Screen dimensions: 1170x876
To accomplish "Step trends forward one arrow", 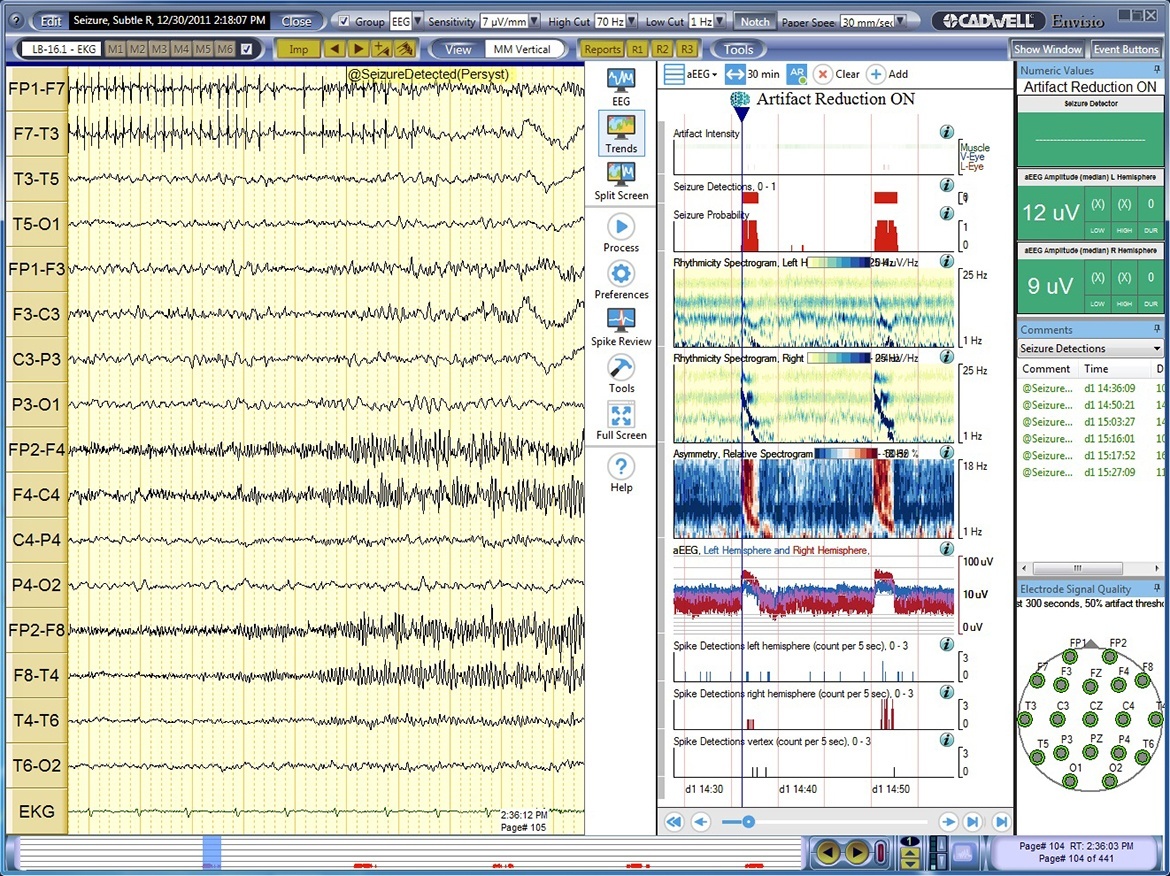I will click(948, 822).
